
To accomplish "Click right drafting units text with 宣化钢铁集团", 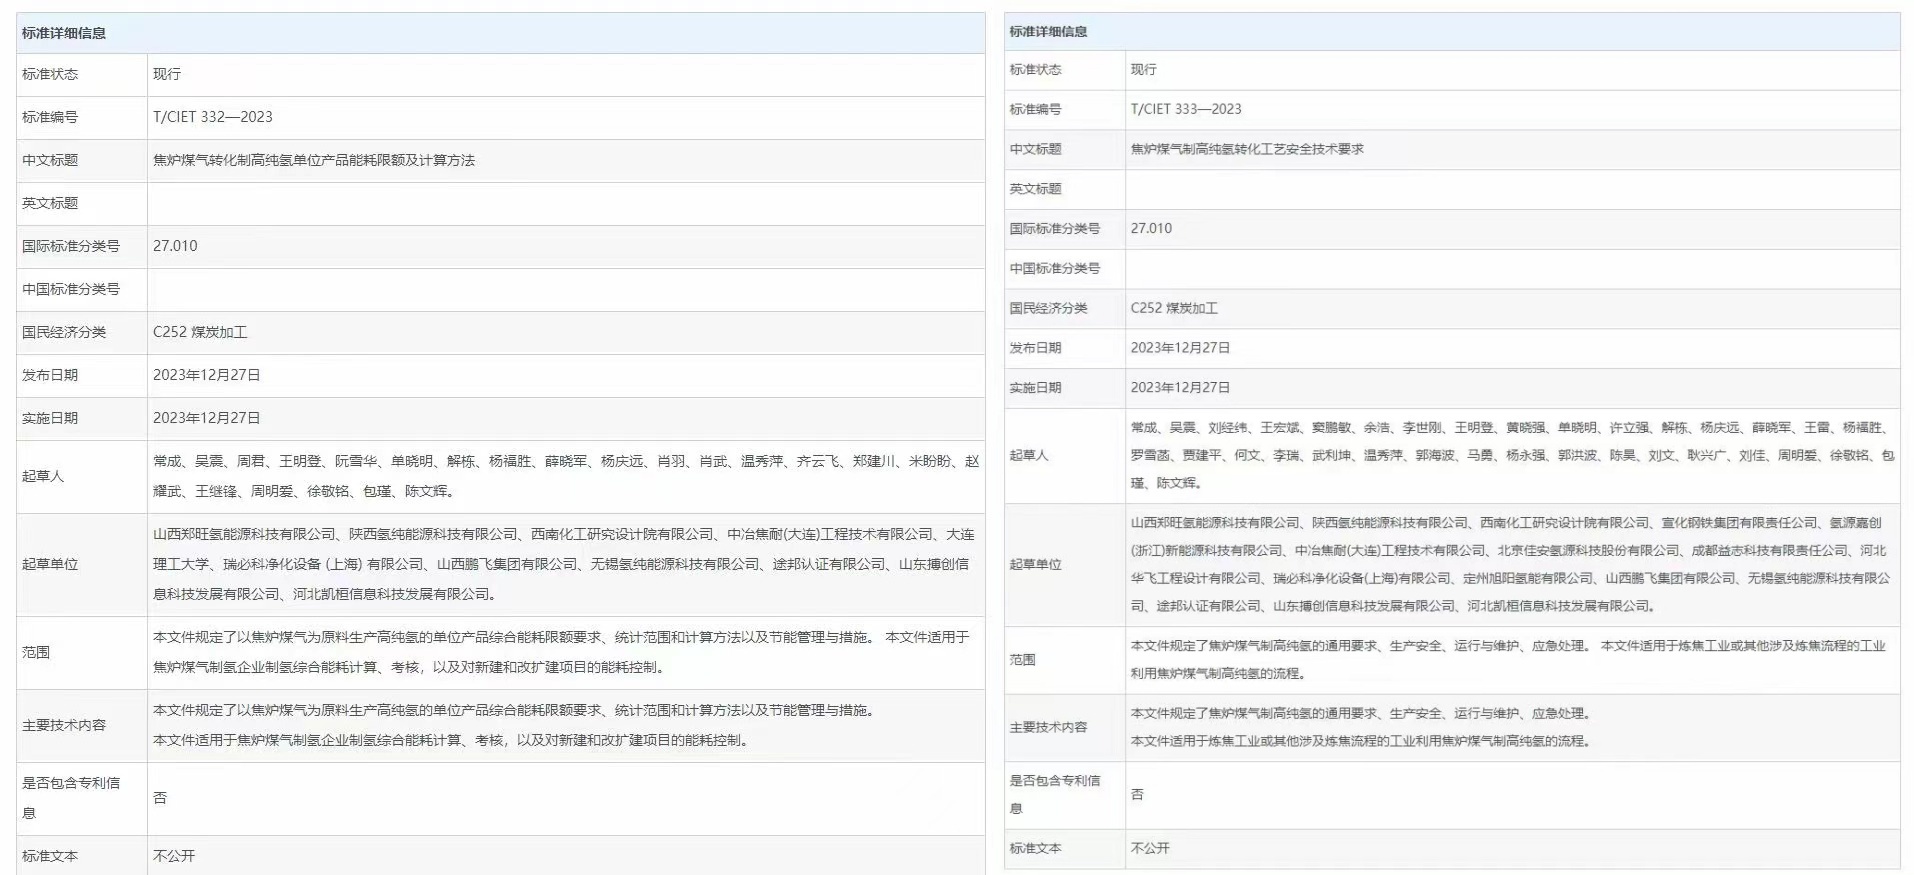I will (1510, 564).
